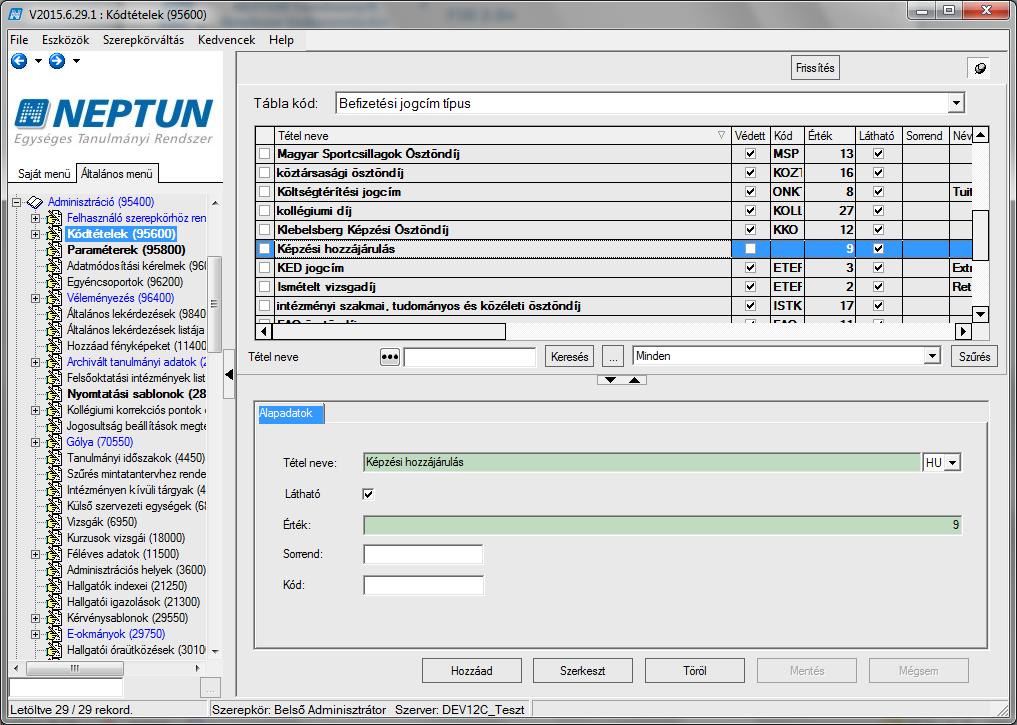This screenshot has width=1017, height=725.
Task: Open the Szerepkörváltás menu
Action: click(x=143, y=40)
